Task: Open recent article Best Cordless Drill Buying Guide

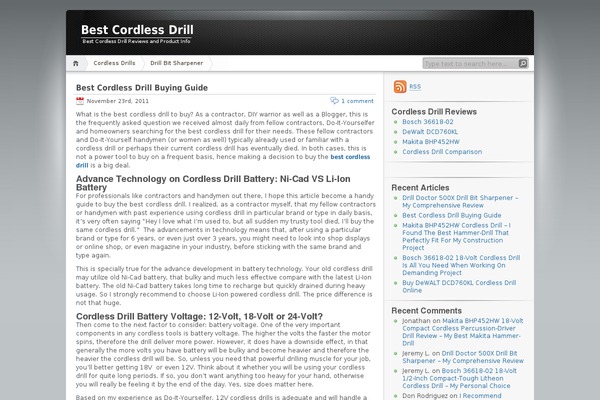Action: 452,215
